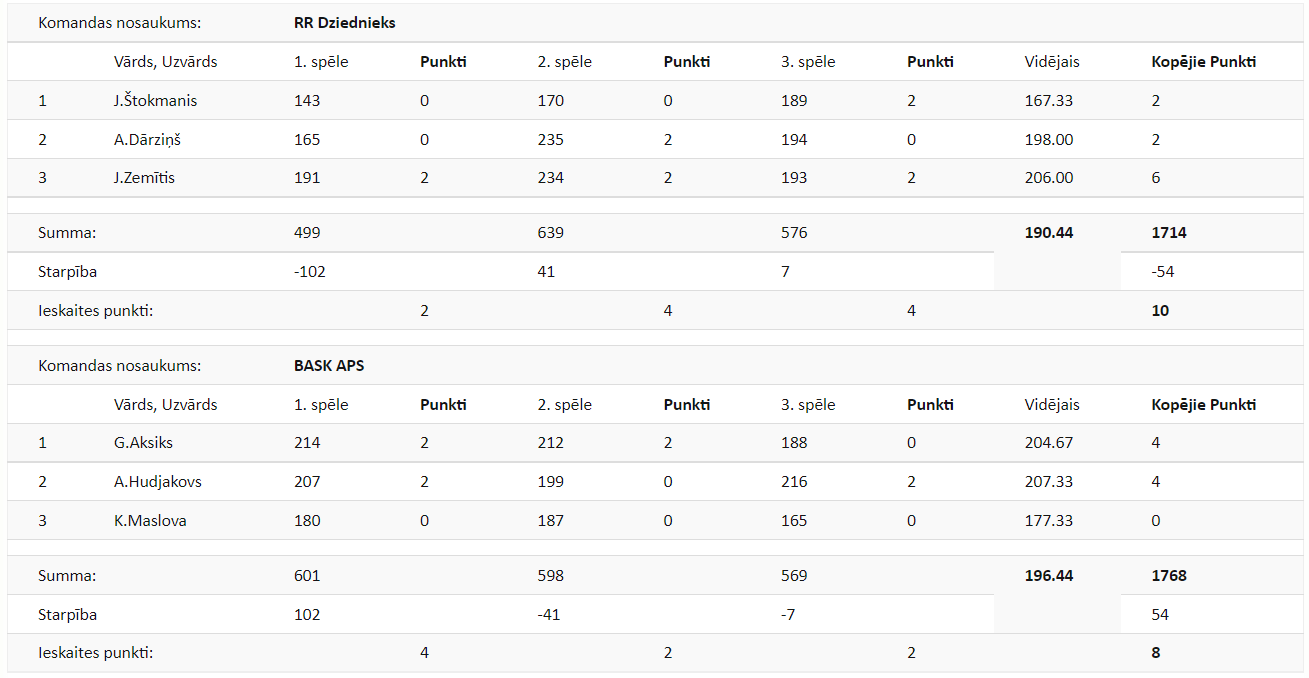Click J.Zemītis average 206.00
The width and height of the screenshot is (1309, 678).
1048,178
